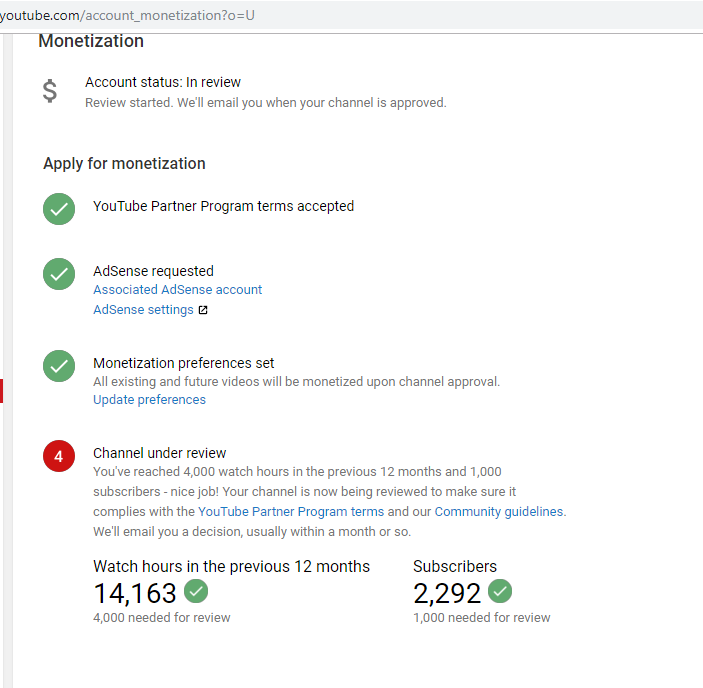Click the 'Apply for monetization' heading

point(124,164)
